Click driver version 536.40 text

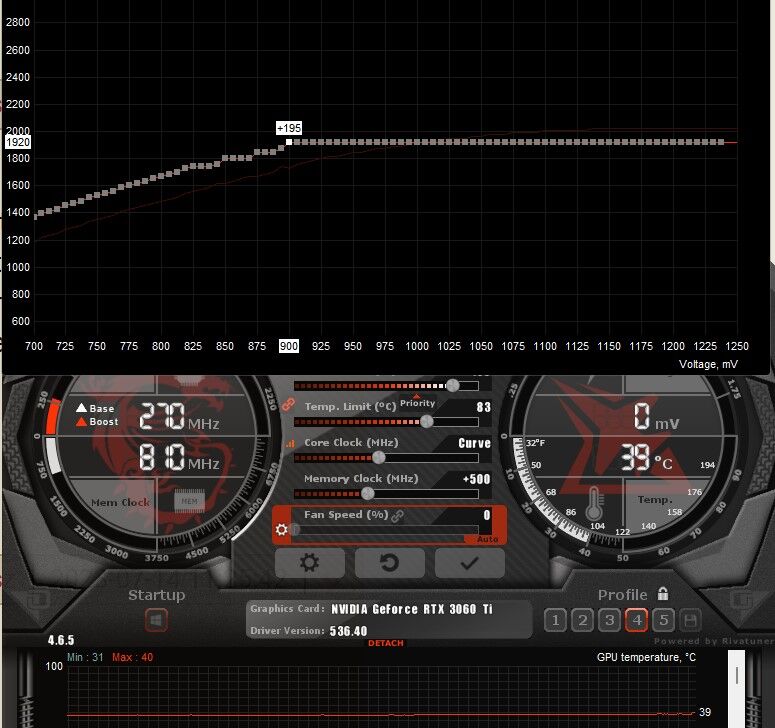348,631
